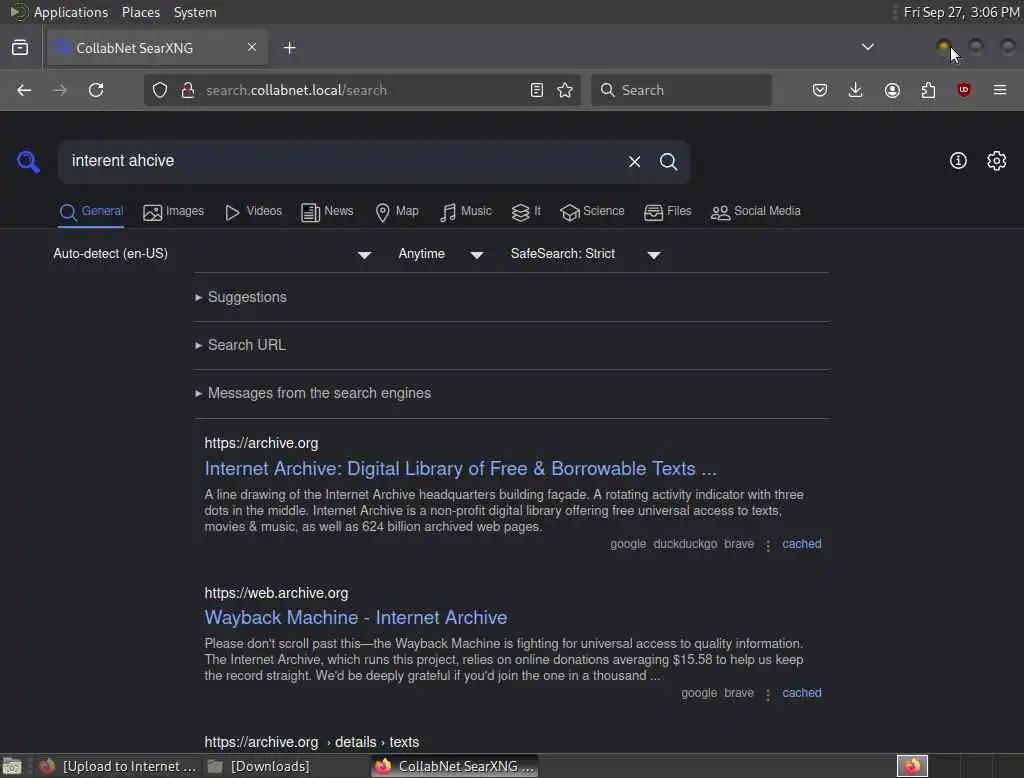Switch to Music category

pyautogui.click(x=466, y=212)
